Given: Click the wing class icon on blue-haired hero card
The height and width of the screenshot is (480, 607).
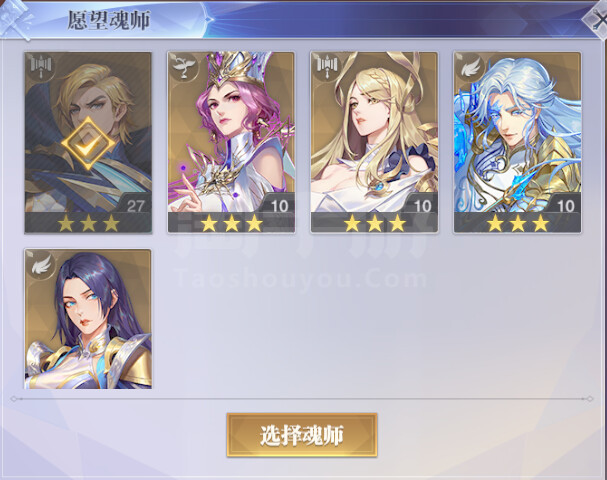Looking at the screenshot, I should pos(470,66).
